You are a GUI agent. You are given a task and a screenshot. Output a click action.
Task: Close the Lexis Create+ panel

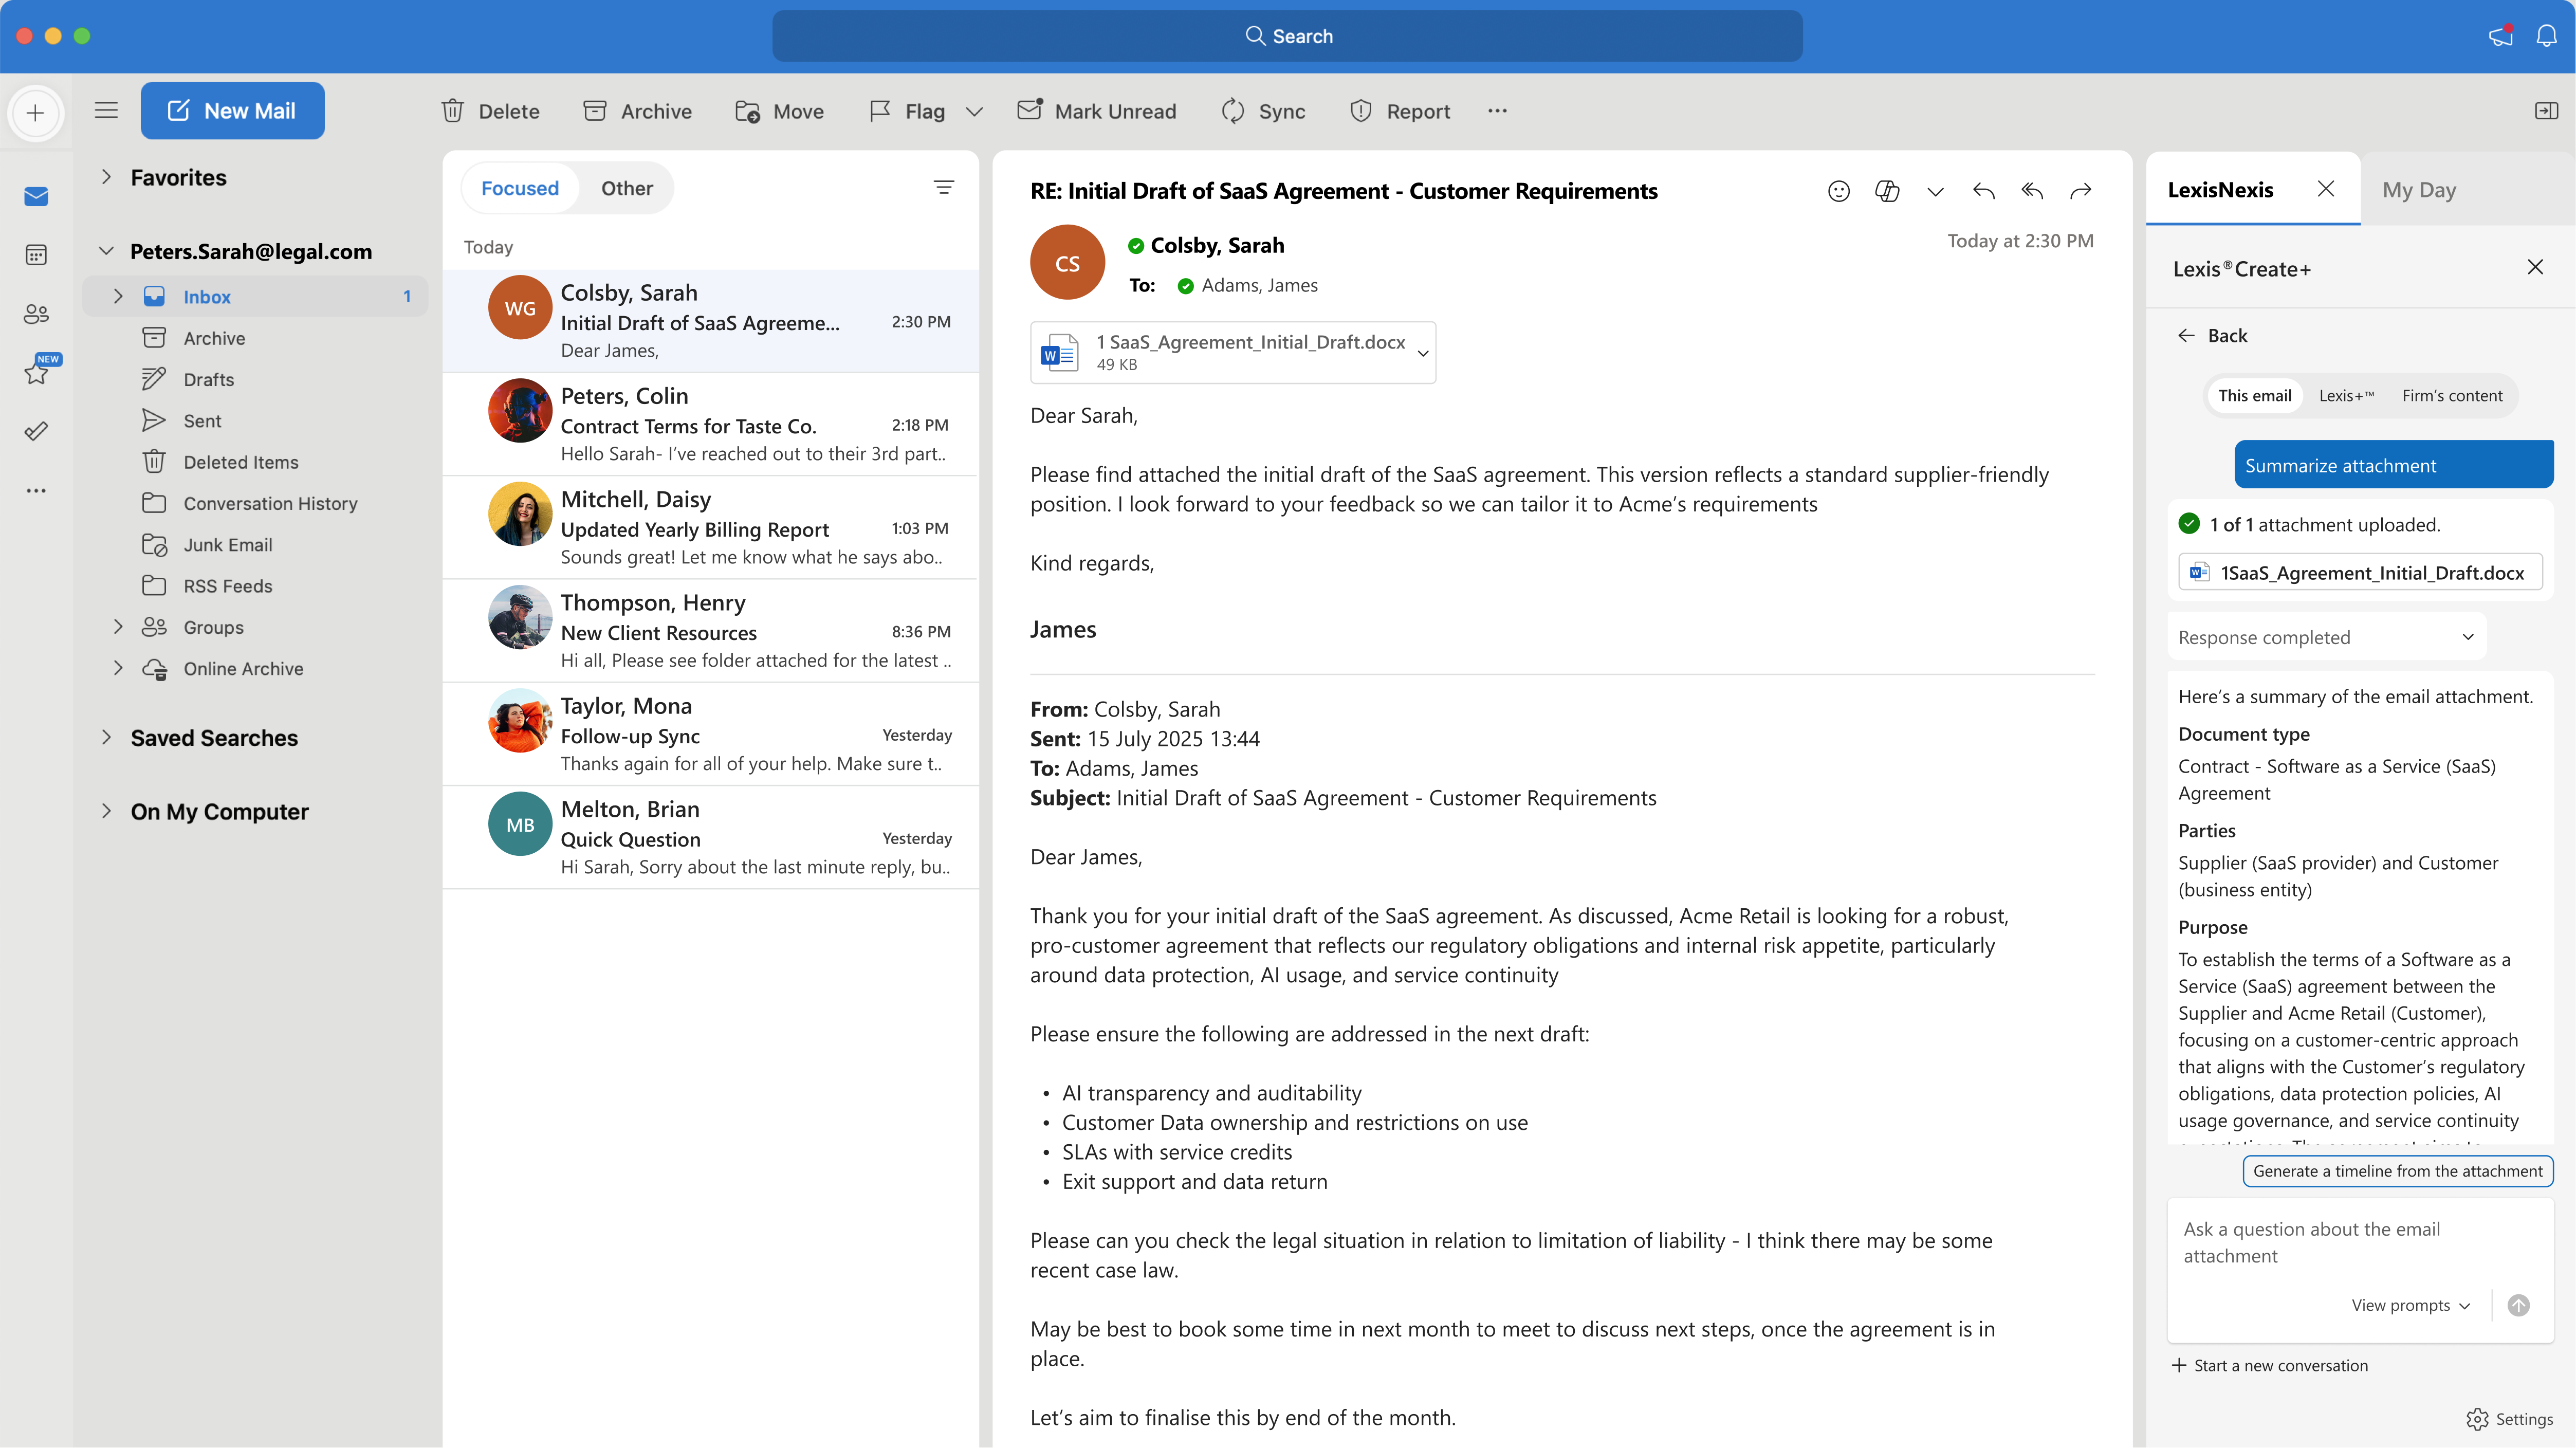(2534, 267)
